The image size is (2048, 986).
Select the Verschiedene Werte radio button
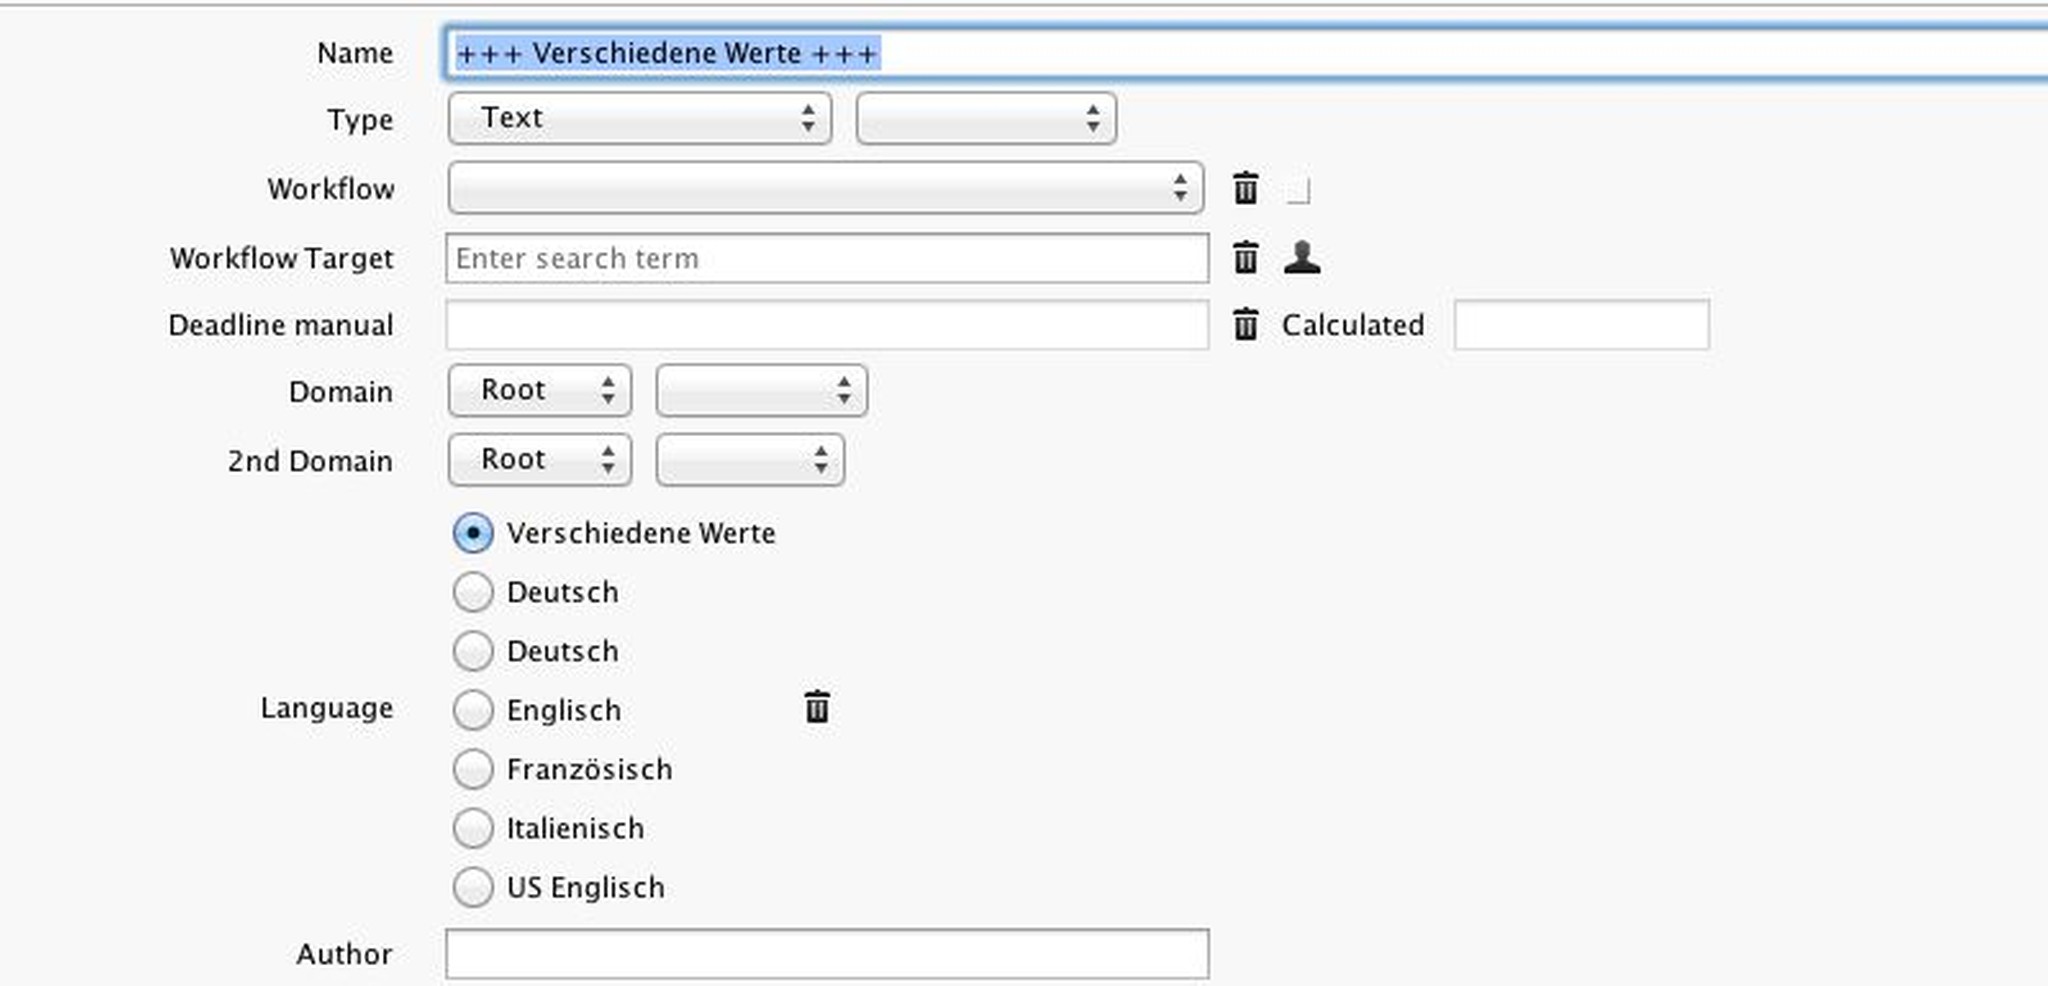point(473,534)
